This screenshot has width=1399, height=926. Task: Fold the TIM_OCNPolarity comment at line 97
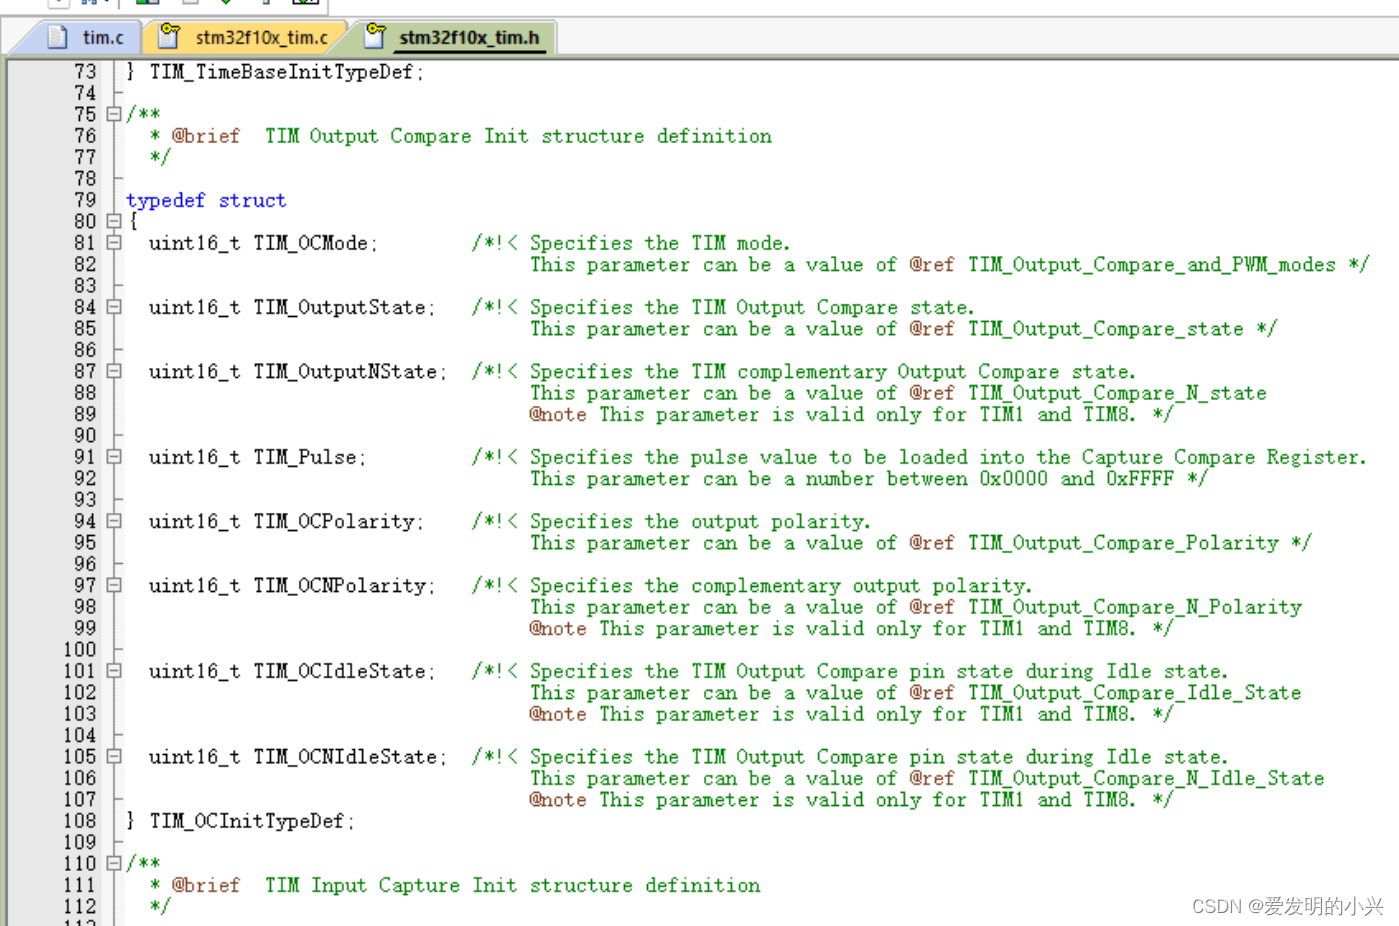(x=114, y=585)
